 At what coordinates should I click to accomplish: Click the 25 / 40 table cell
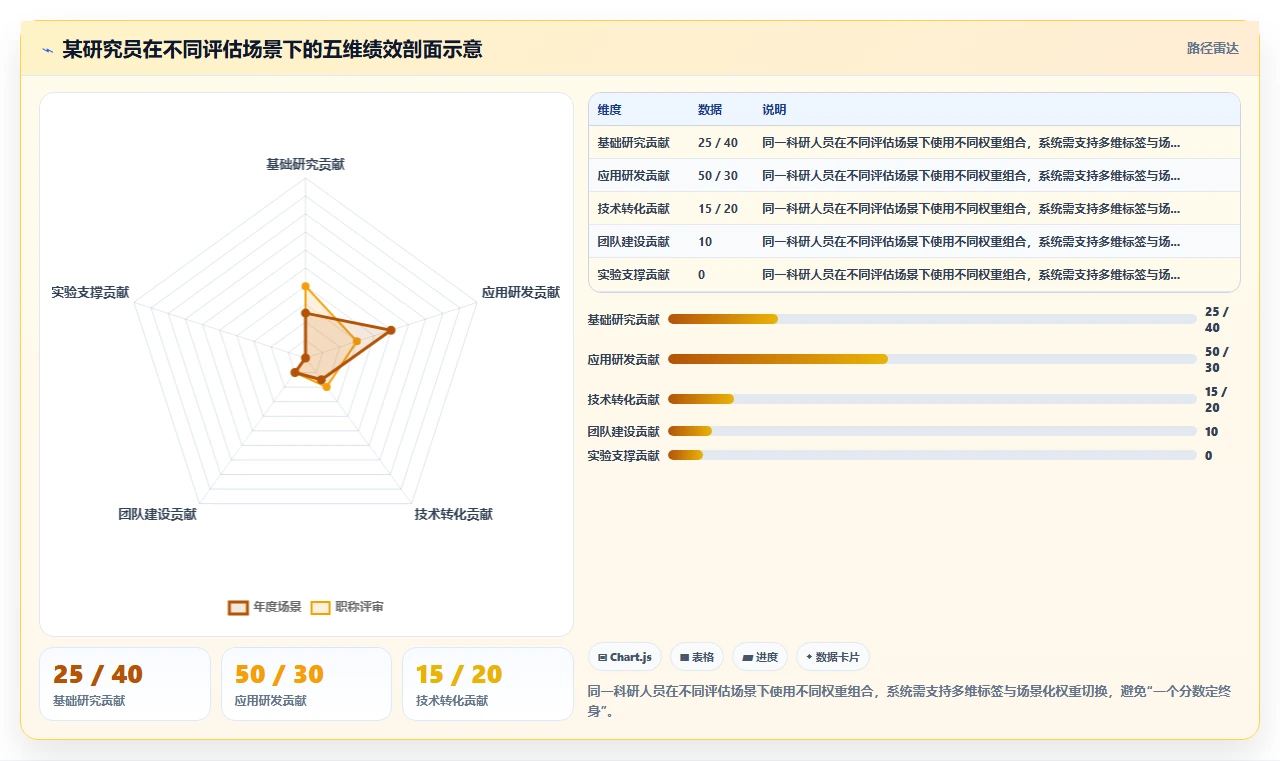[718, 143]
